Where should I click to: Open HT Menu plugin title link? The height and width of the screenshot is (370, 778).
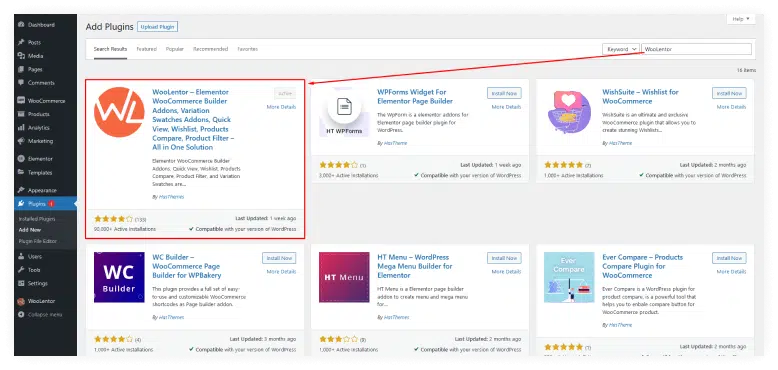click(415, 266)
